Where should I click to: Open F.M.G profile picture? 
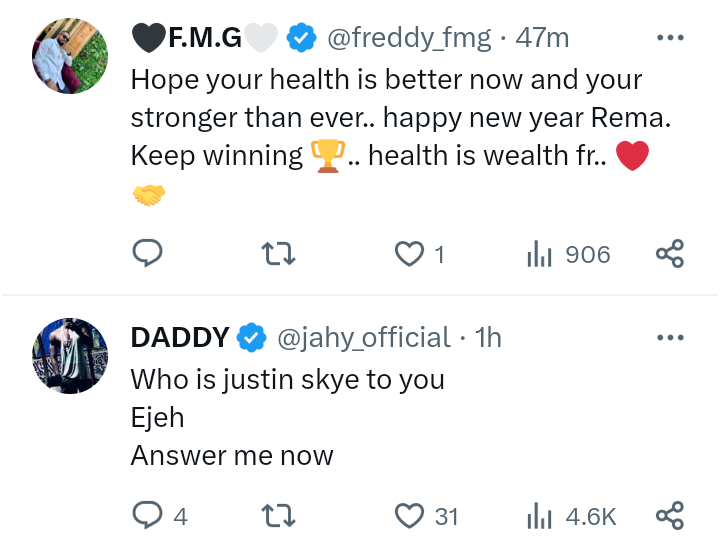click(x=70, y=54)
